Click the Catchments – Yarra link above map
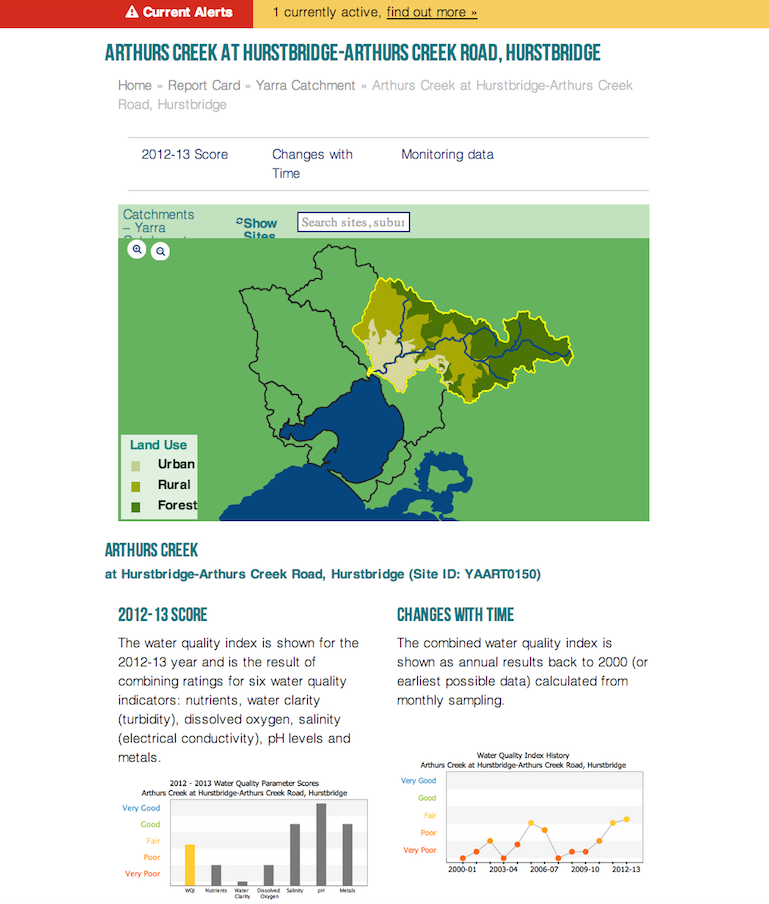This screenshot has height=904, width=769. [159, 222]
